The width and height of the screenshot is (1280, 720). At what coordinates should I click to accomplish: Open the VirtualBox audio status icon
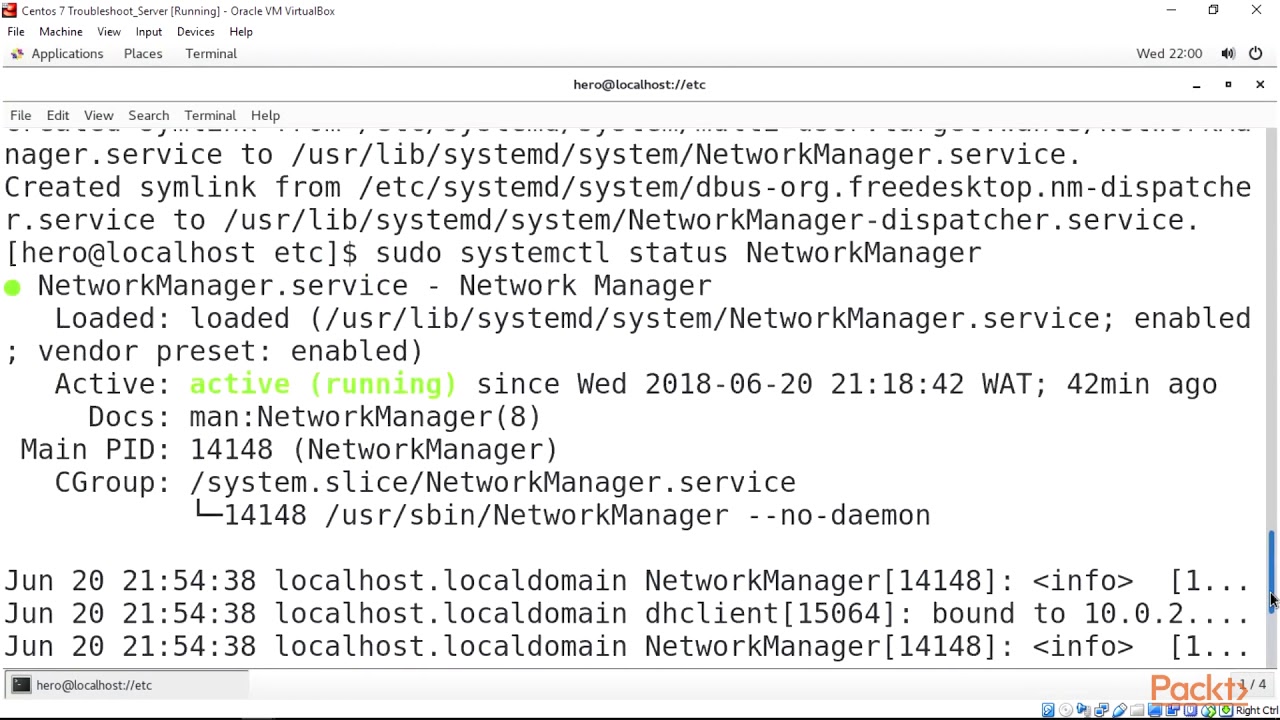point(1083,711)
